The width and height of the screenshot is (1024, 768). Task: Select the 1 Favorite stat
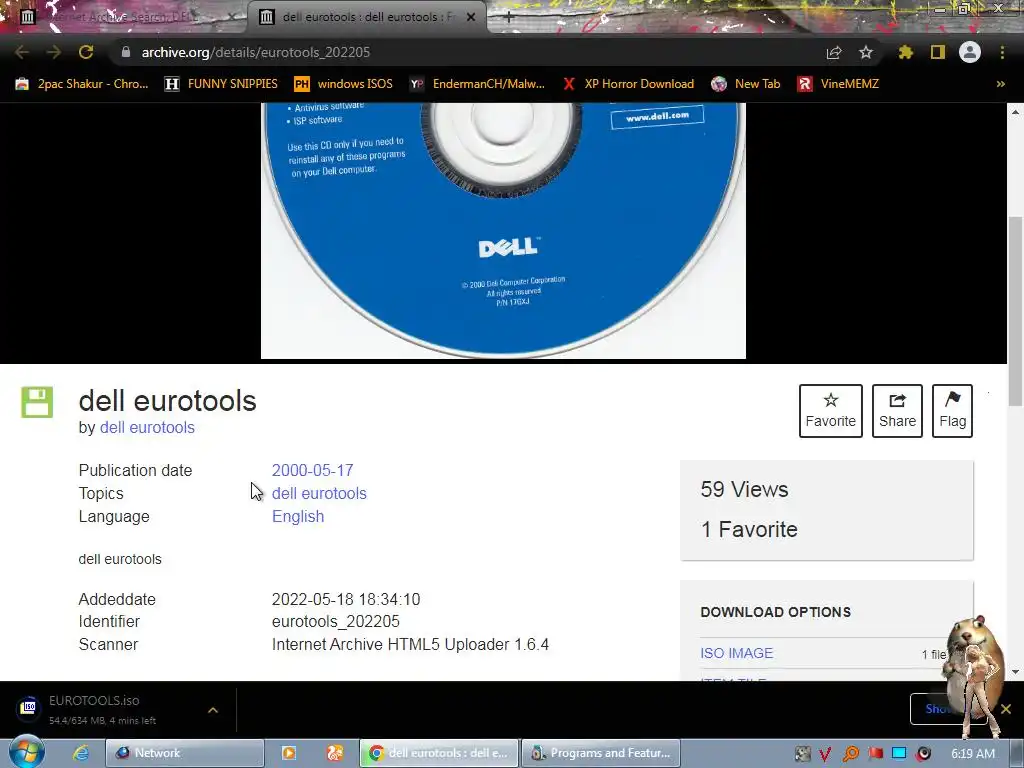pyautogui.click(x=749, y=529)
